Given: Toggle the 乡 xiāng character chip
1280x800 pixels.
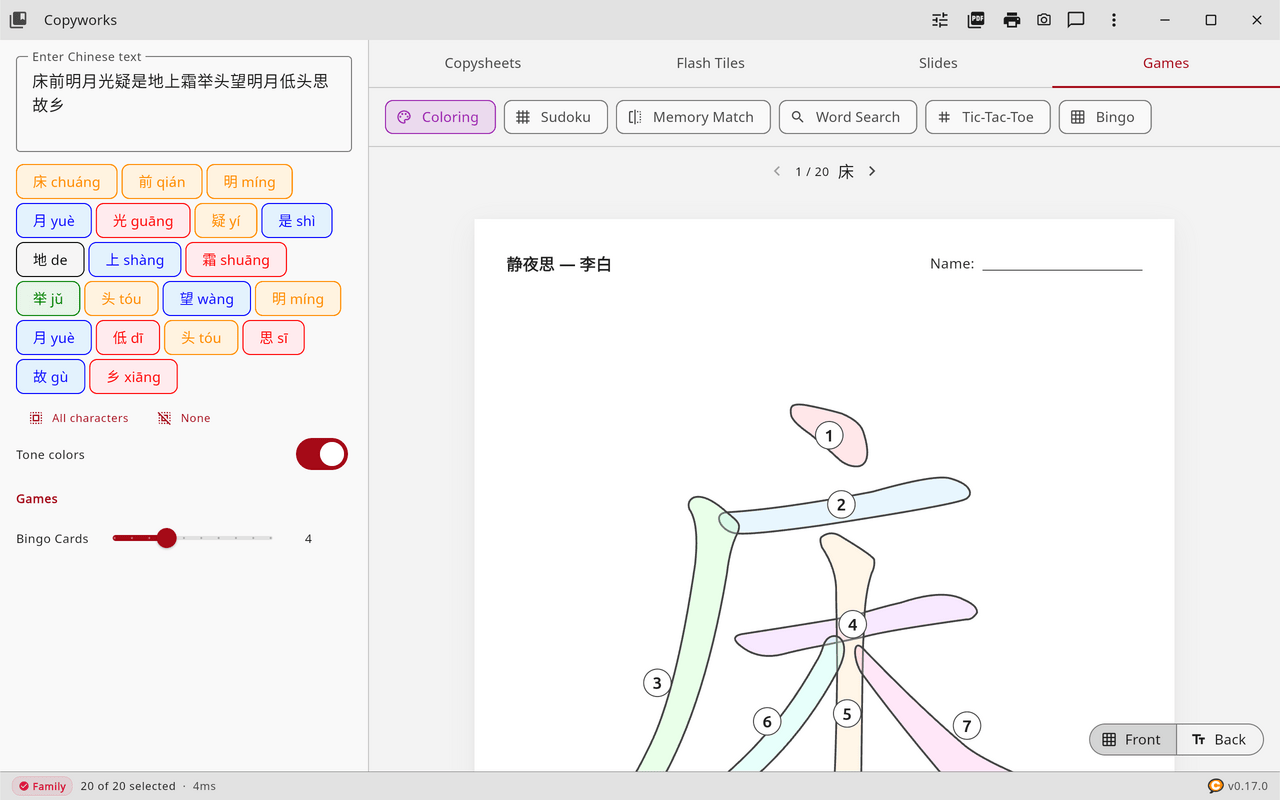Looking at the screenshot, I should tap(133, 377).
